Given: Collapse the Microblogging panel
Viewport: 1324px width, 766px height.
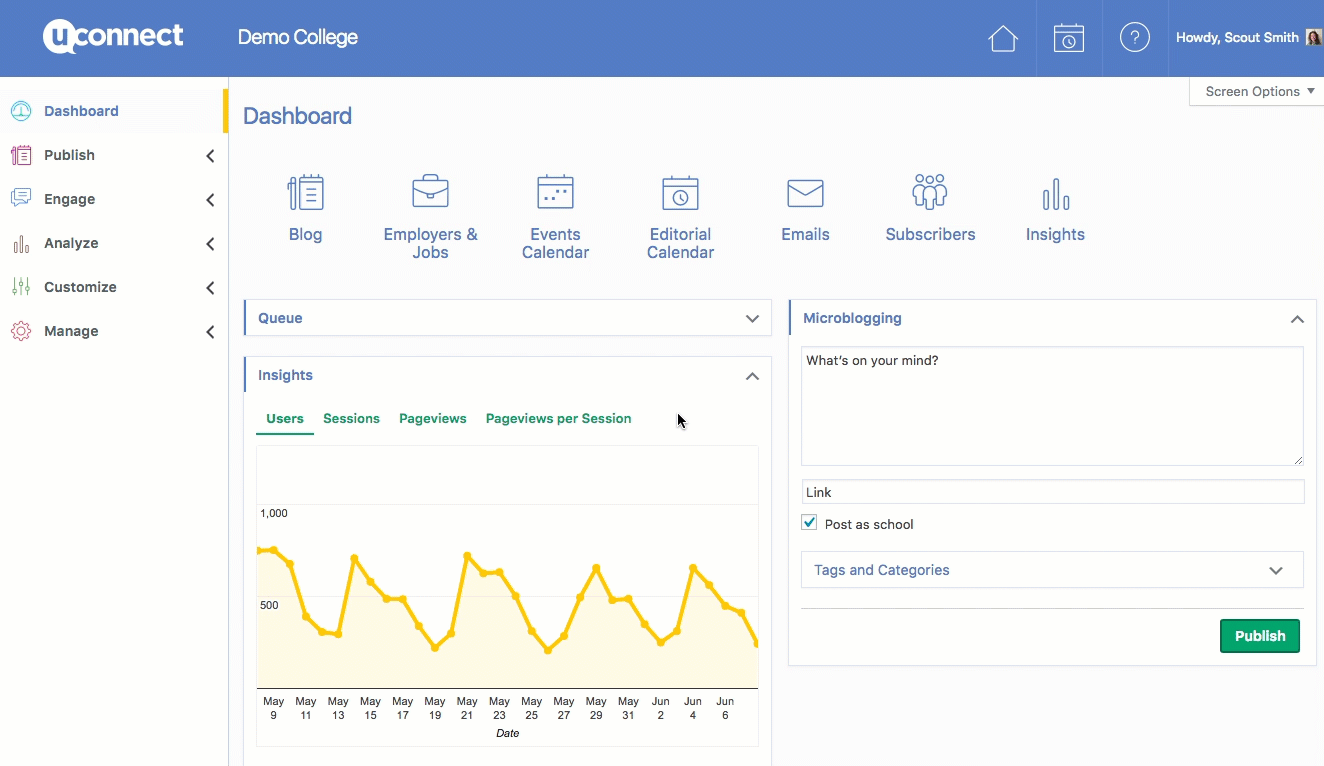Looking at the screenshot, I should point(1297,319).
